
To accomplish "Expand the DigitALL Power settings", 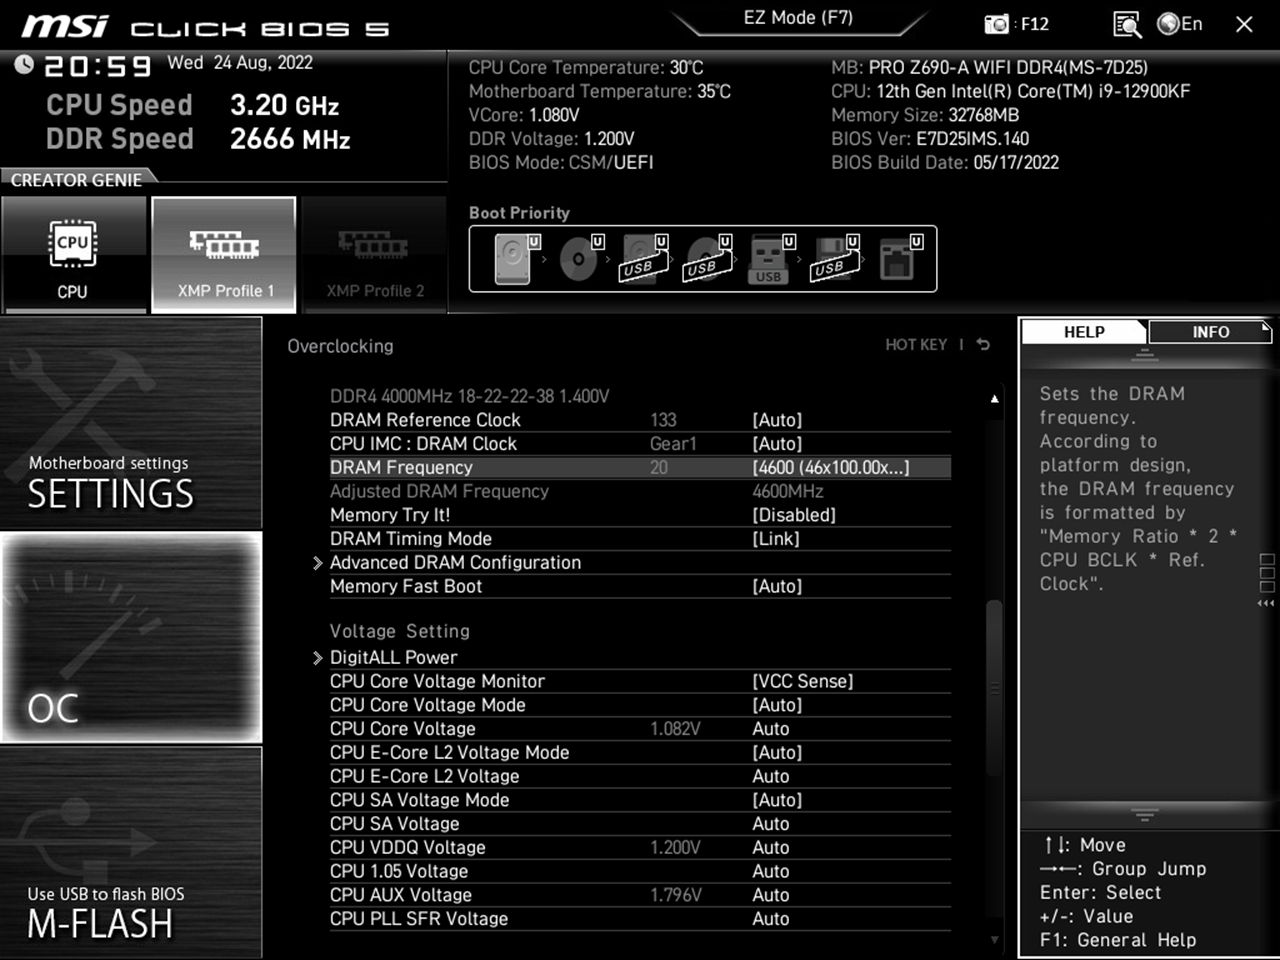I will 393,657.
